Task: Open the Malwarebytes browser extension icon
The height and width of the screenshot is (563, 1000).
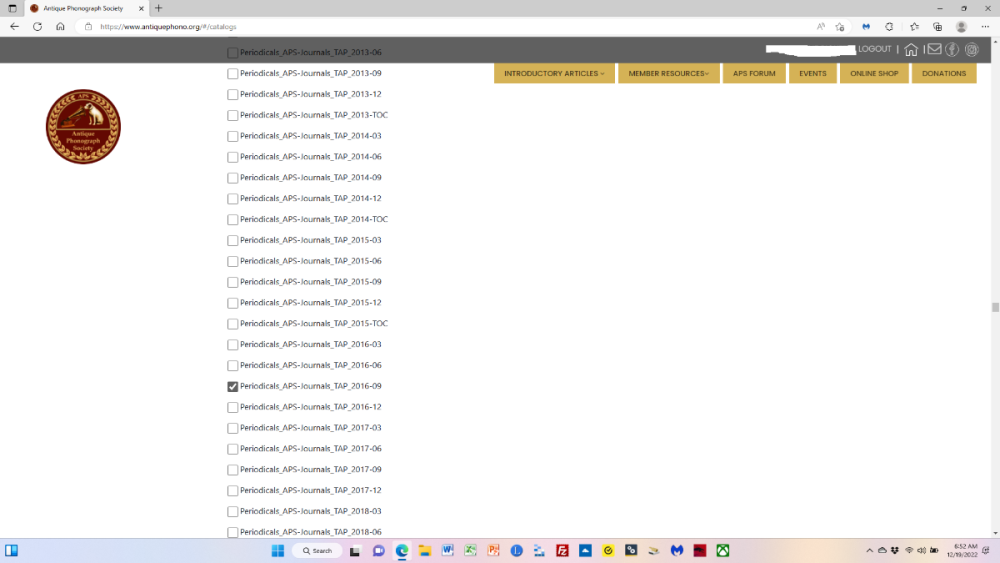Action: (x=866, y=27)
